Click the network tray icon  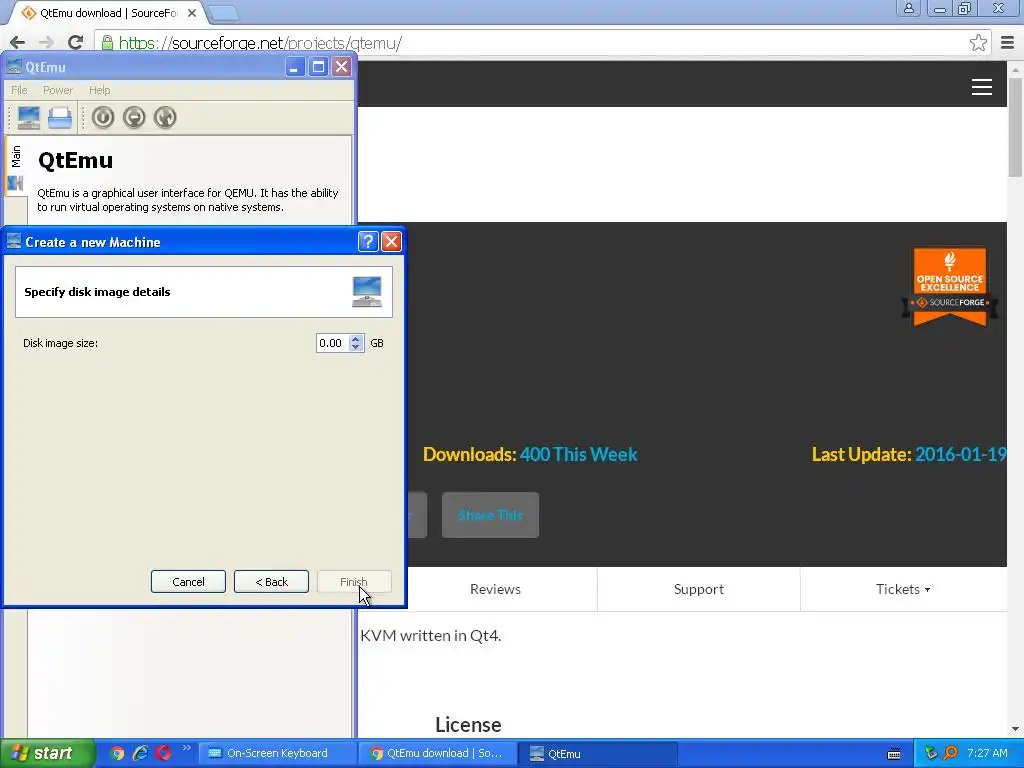(x=931, y=754)
